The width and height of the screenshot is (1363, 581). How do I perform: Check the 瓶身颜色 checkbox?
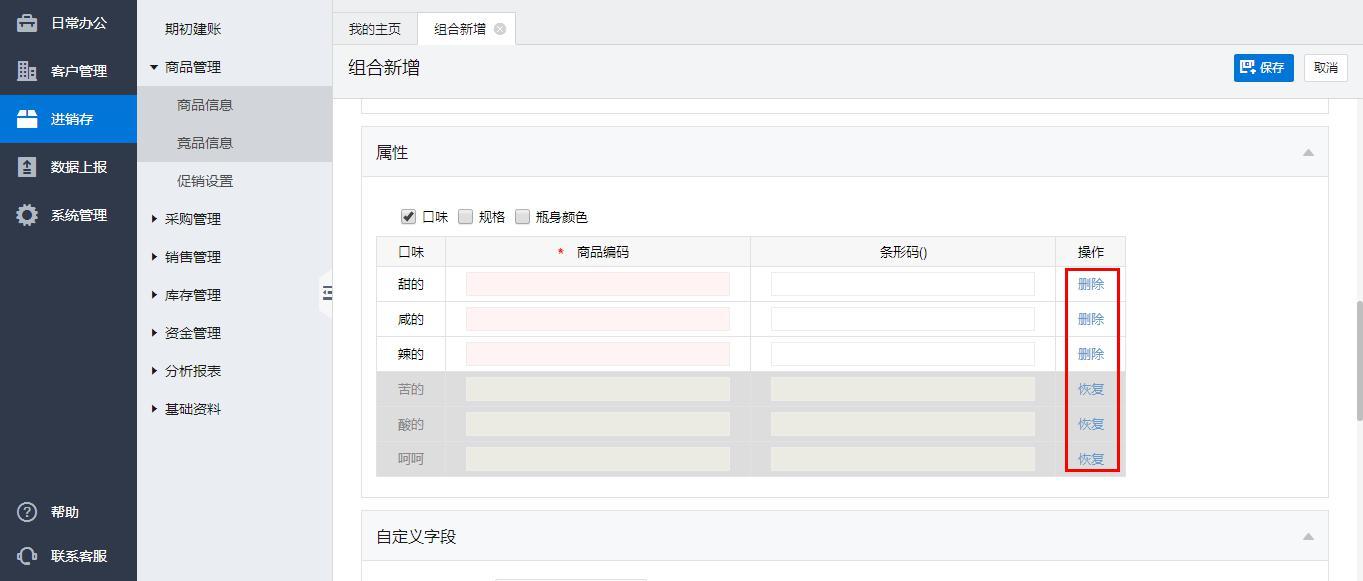pyautogui.click(x=522, y=216)
